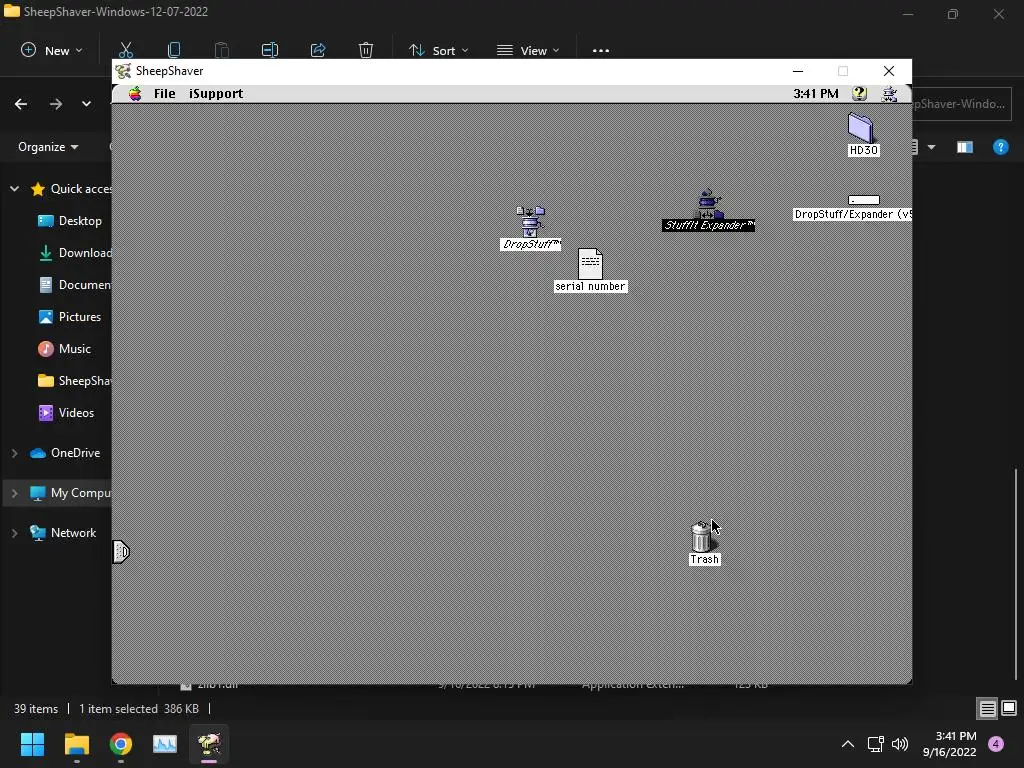Click the Paste icon in File Explorer
The height and width of the screenshot is (768, 1024).
point(222,50)
